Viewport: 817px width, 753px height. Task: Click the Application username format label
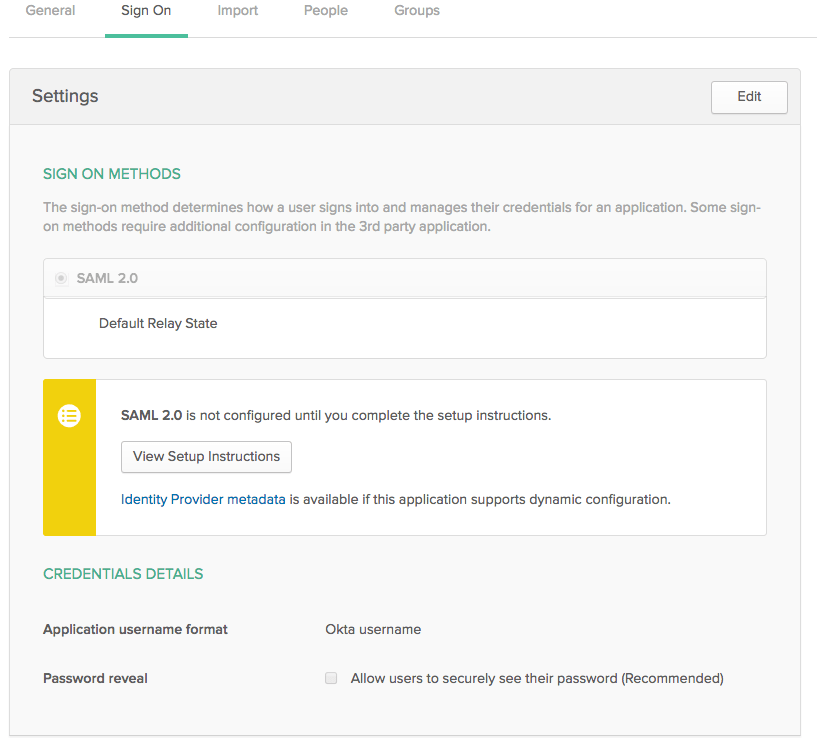[135, 629]
